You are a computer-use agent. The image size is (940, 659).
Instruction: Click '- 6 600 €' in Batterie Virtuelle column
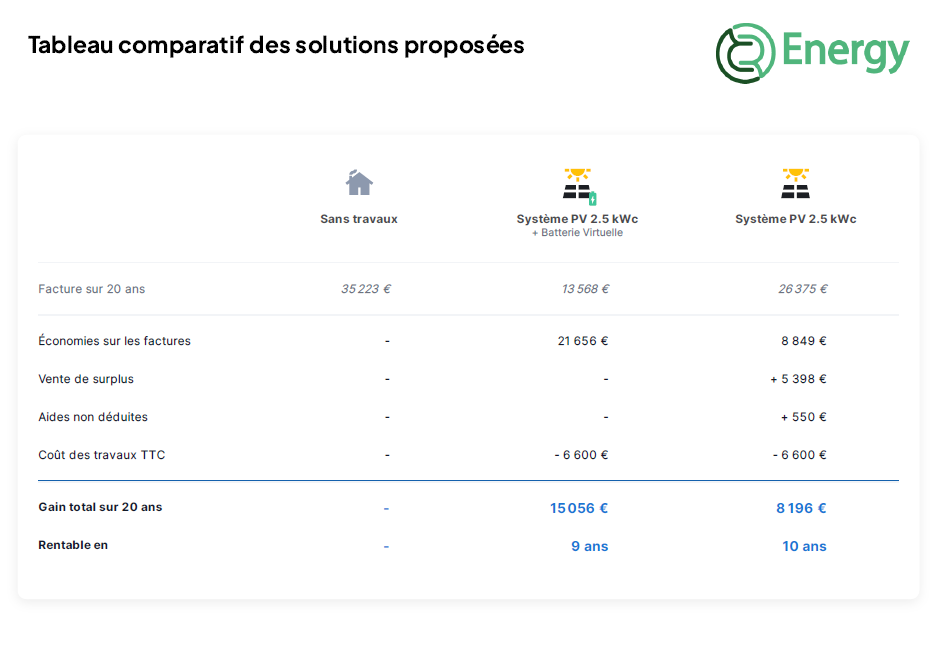(x=582, y=455)
